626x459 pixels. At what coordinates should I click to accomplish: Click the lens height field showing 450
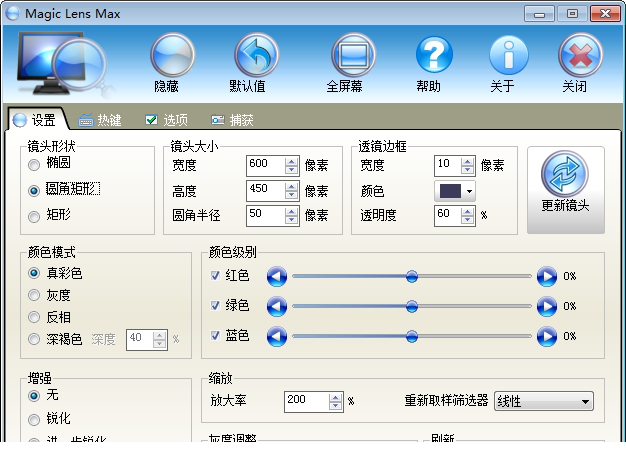click(266, 191)
